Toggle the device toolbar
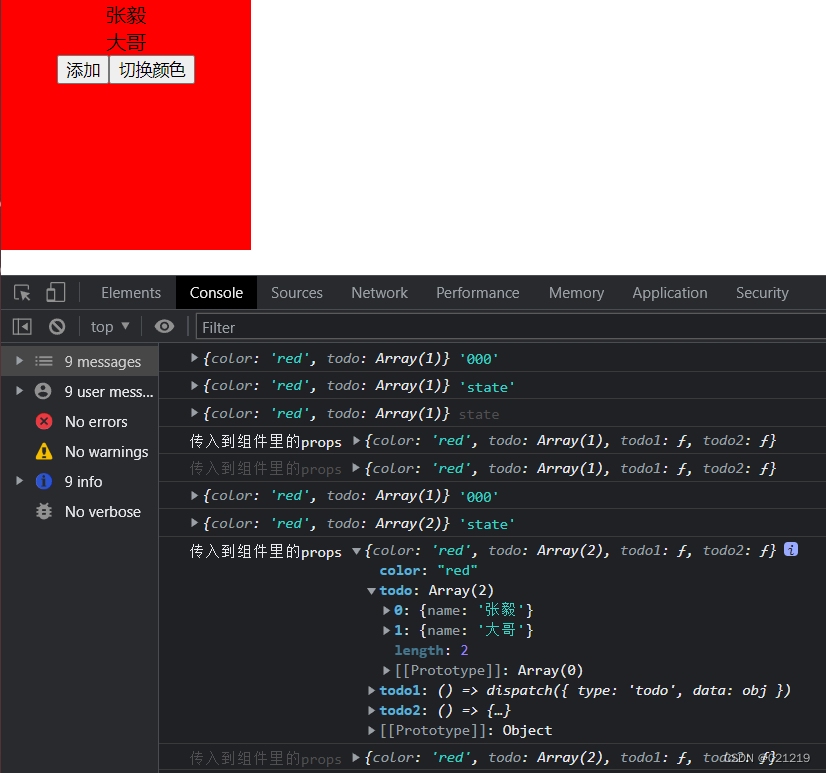Image resolution: width=826 pixels, height=773 pixels. (54, 292)
